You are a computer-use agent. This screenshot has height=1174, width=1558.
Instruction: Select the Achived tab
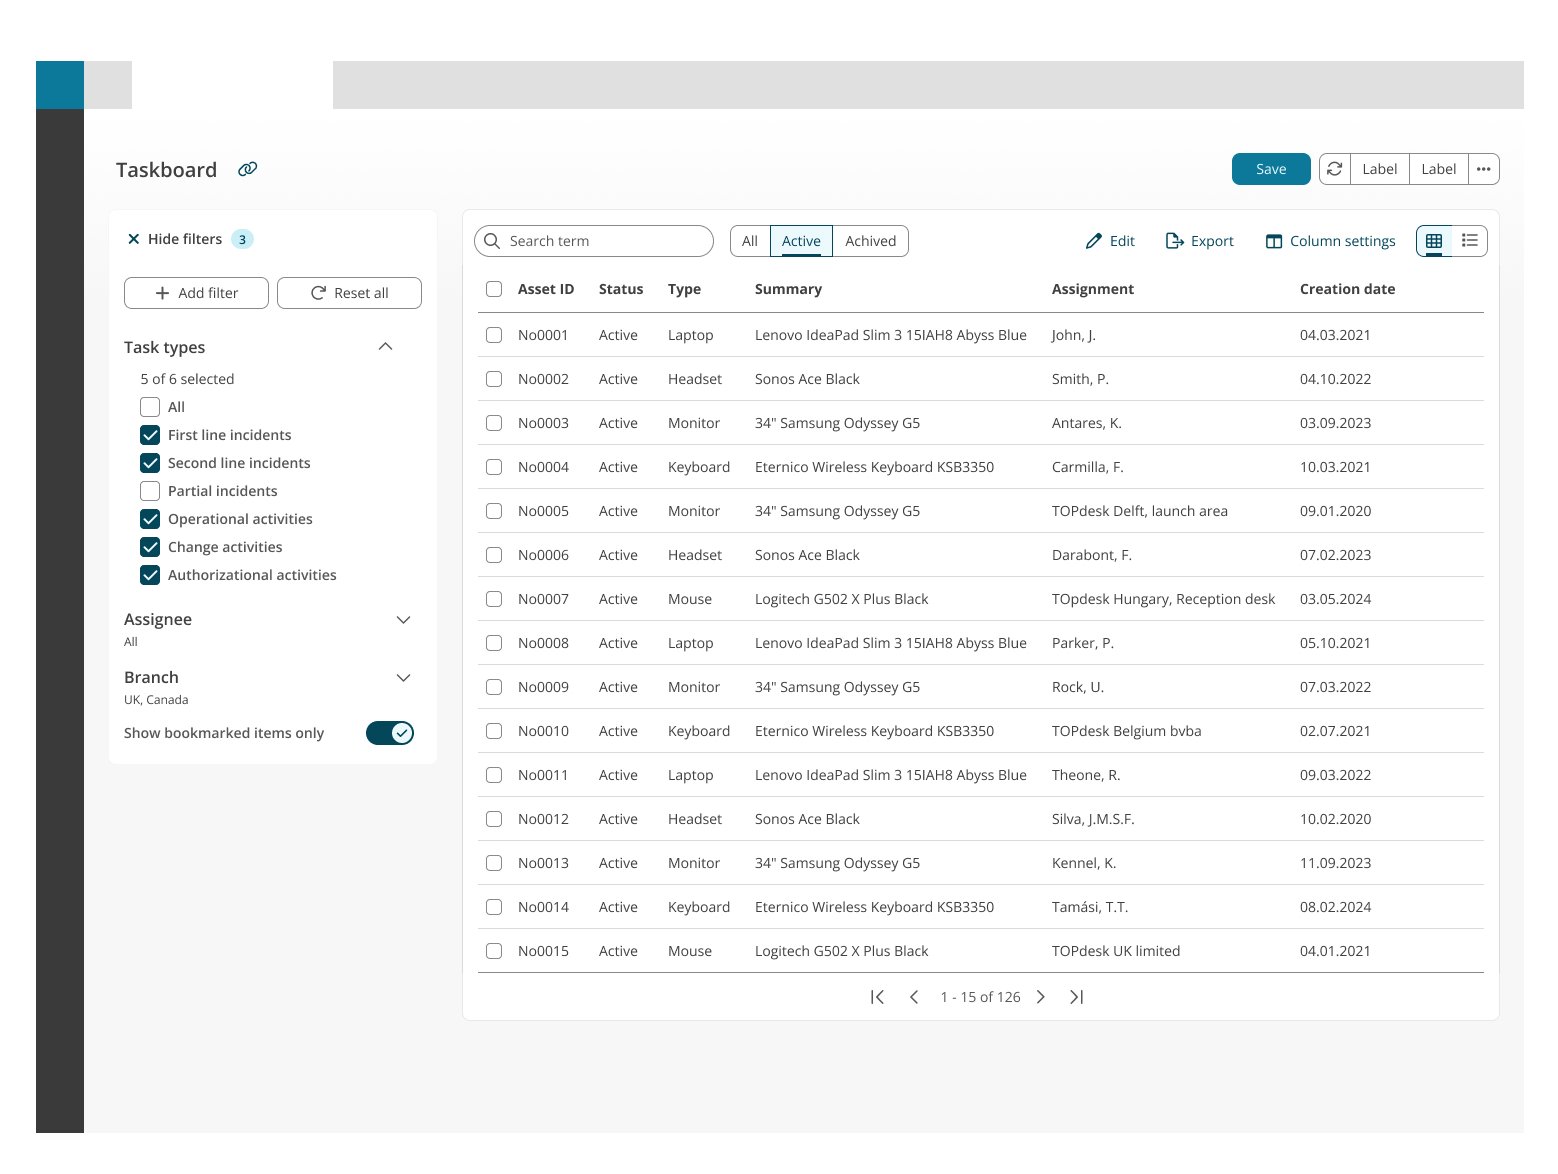click(871, 241)
